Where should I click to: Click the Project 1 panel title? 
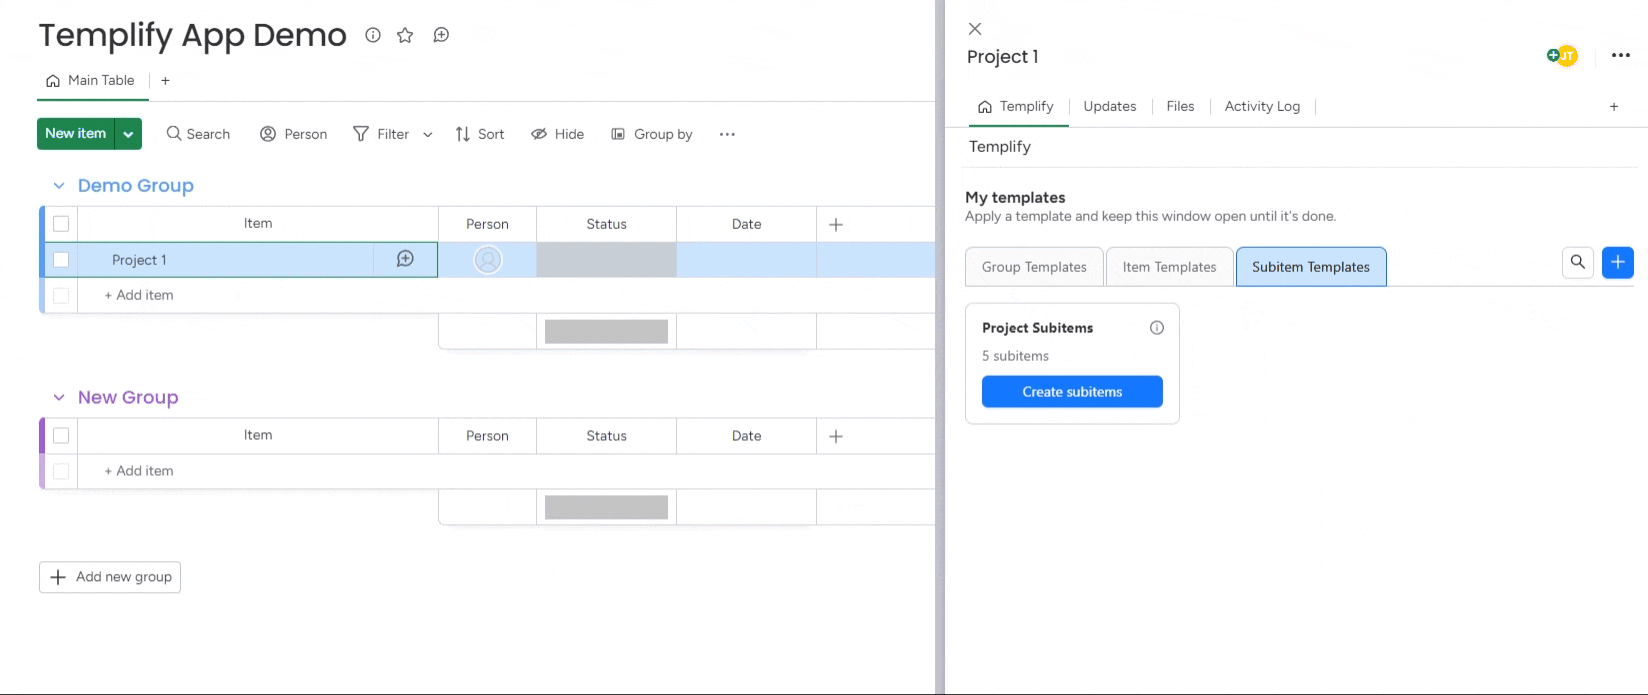[x=1003, y=57]
